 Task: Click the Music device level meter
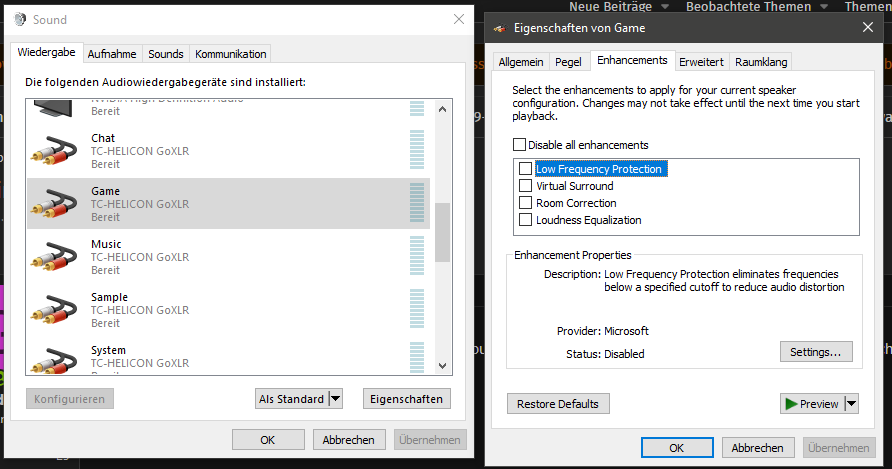417,256
